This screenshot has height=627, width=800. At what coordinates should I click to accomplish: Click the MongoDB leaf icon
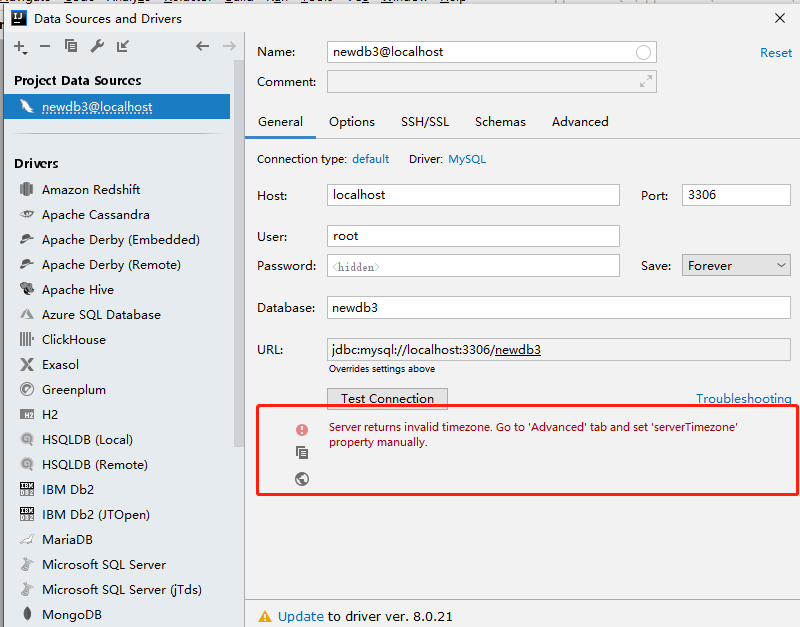click(27, 614)
